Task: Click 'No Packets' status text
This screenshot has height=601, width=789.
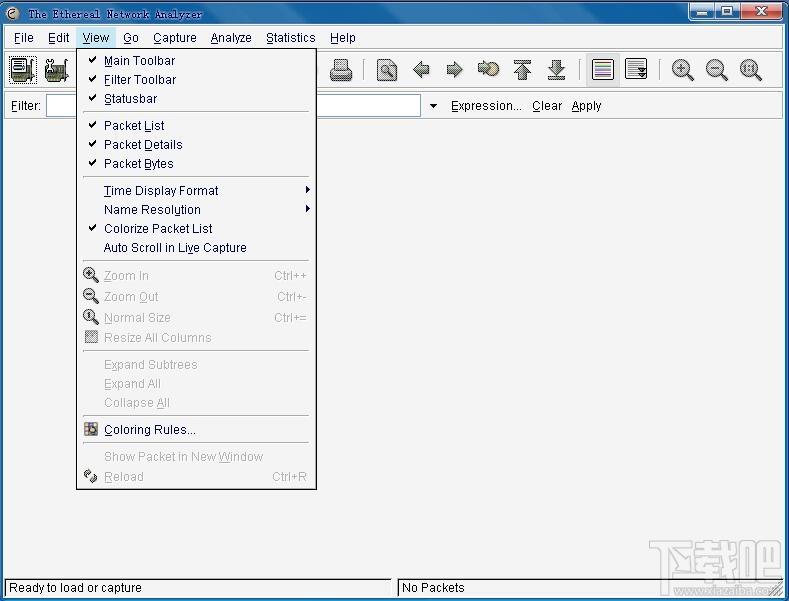Action: (x=433, y=587)
